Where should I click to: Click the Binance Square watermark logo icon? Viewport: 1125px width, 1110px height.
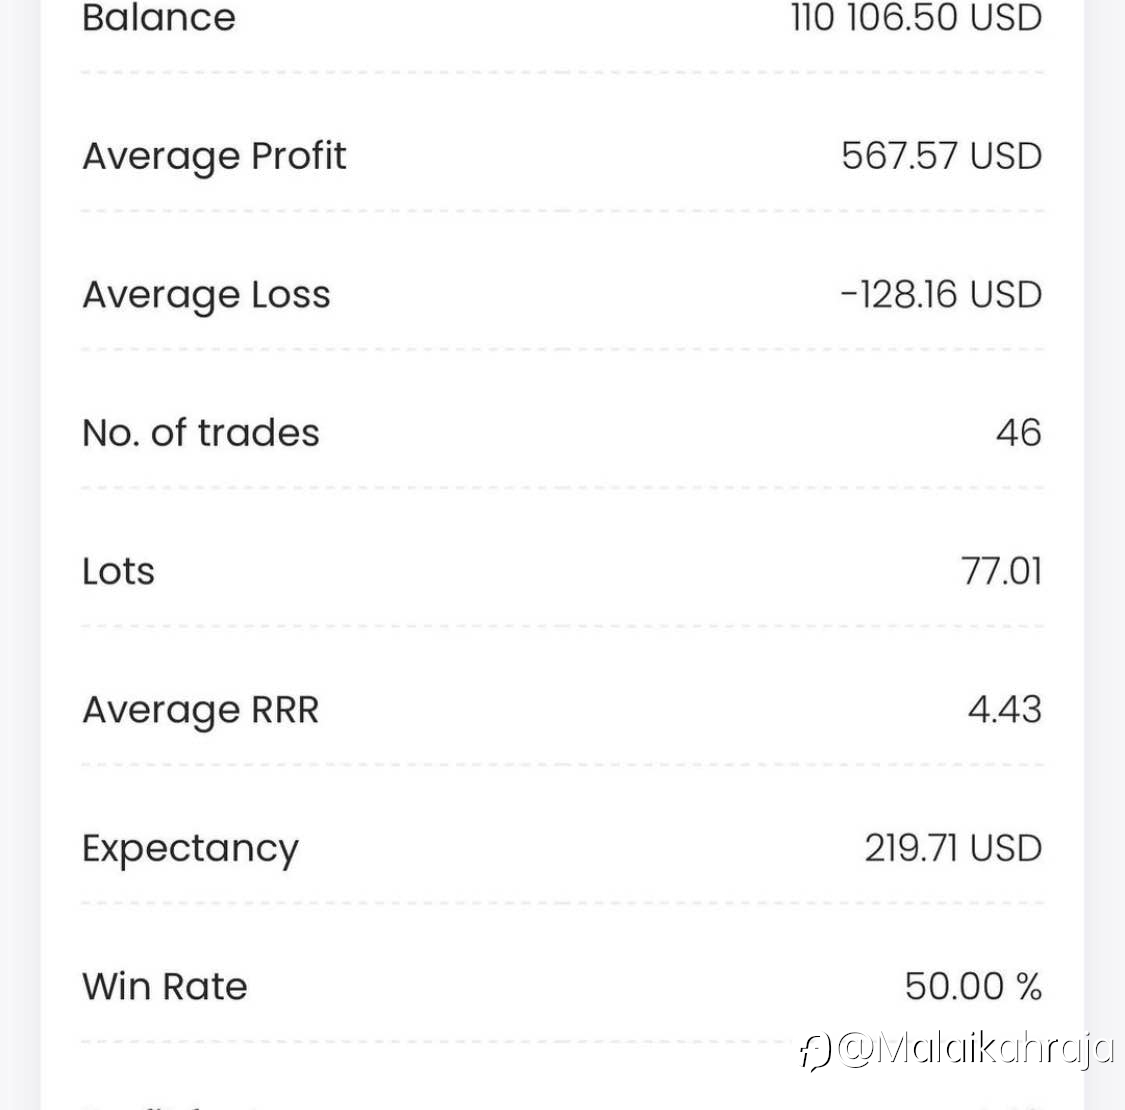(x=816, y=1052)
